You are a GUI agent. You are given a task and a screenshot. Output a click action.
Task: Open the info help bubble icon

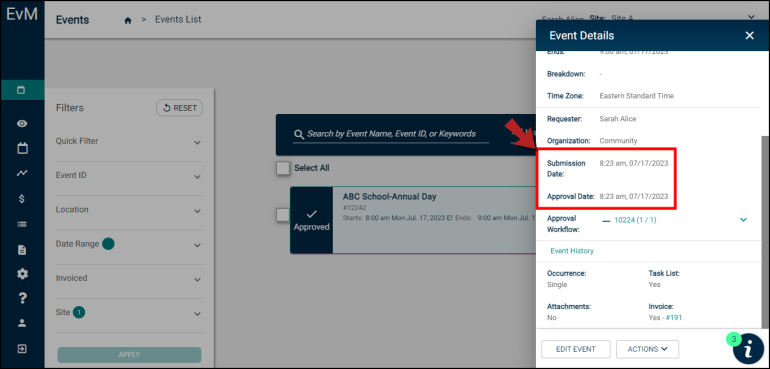[x=747, y=348]
